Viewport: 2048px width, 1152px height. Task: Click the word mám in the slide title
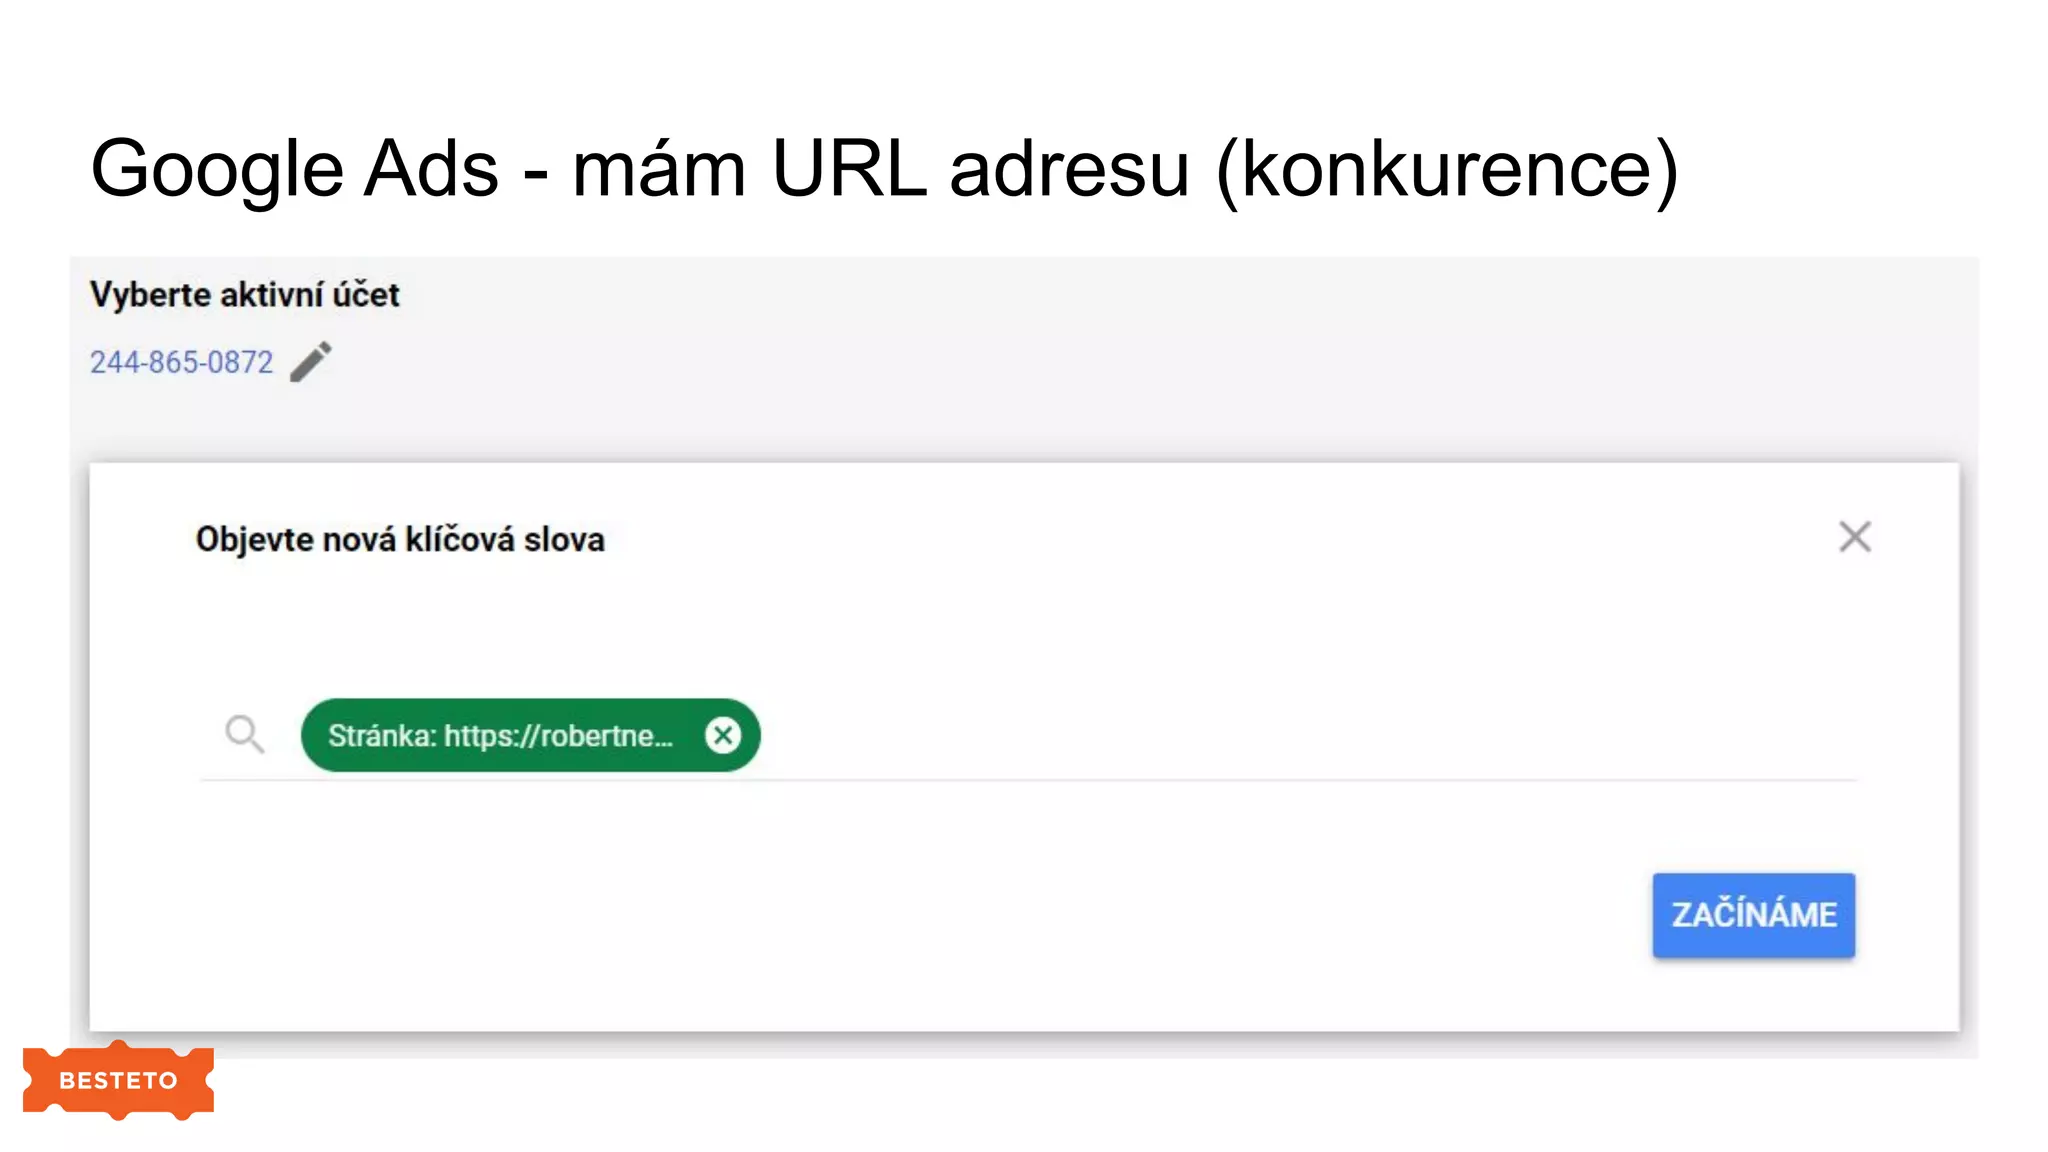click(659, 169)
